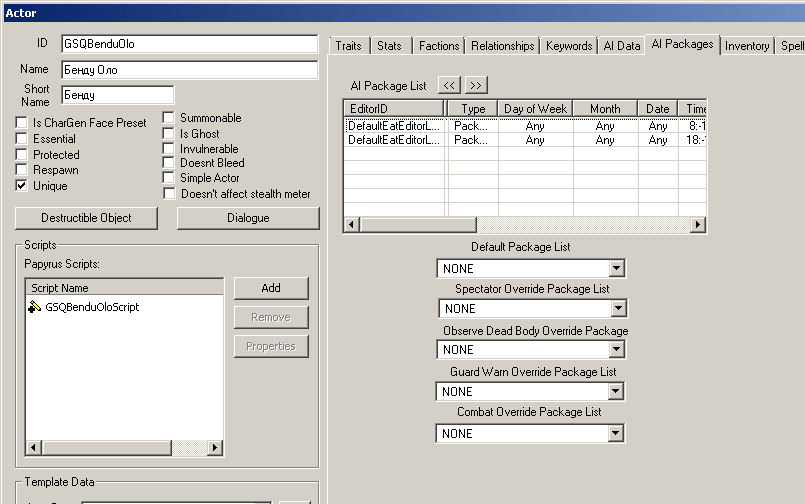Tick the Respawn checkbox
This screenshot has width=805, height=504.
coord(22,170)
